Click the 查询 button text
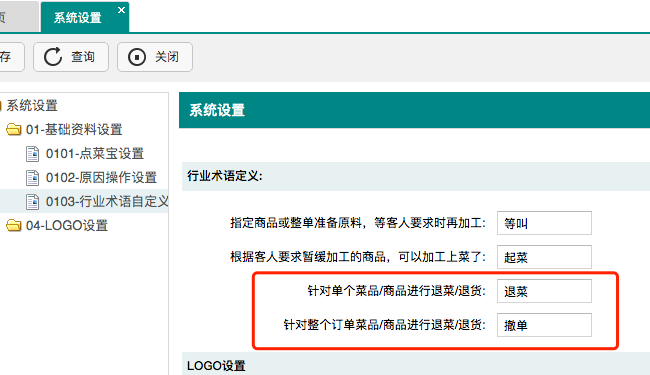The width and height of the screenshot is (650, 375). [83, 57]
